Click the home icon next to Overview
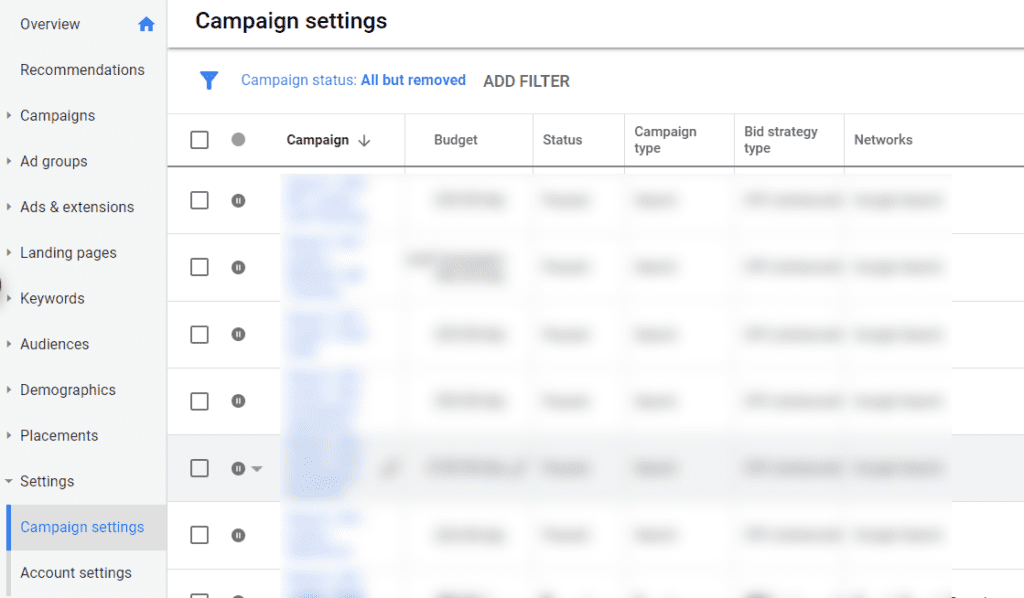 [146, 24]
